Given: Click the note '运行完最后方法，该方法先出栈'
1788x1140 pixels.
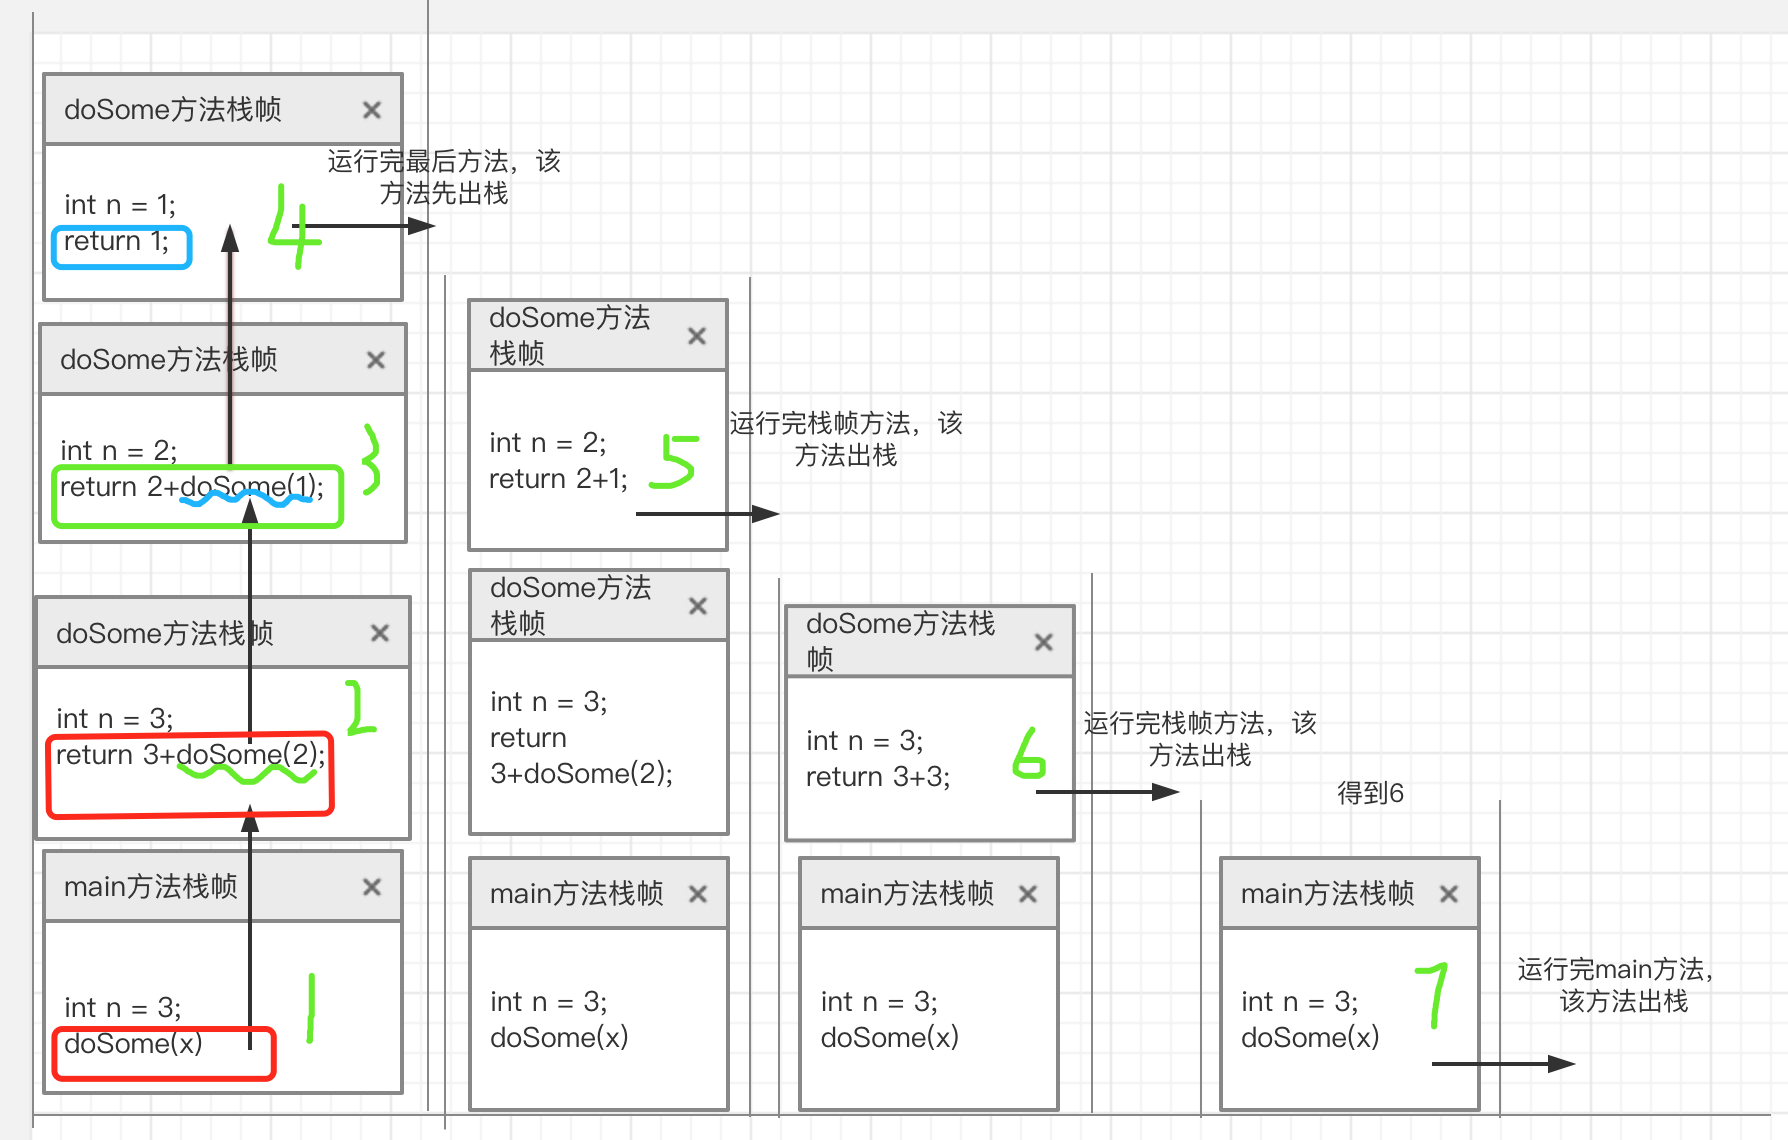Looking at the screenshot, I should pyautogui.click(x=444, y=177).
